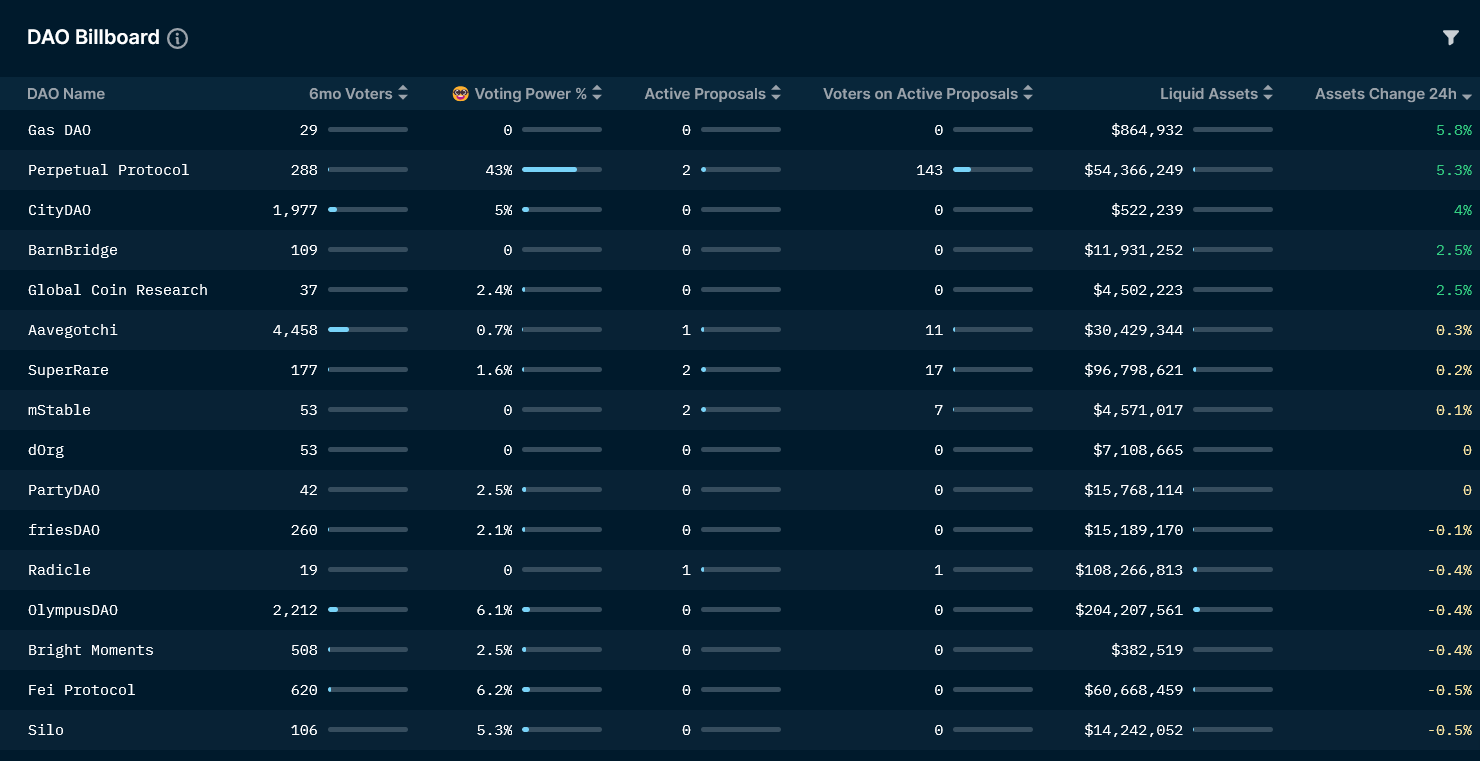Screen dimensions: 1480x761
Task: Click Bright Moments liquid assets $382,519
Action: pyautogui.click(x=1147, y=650)
